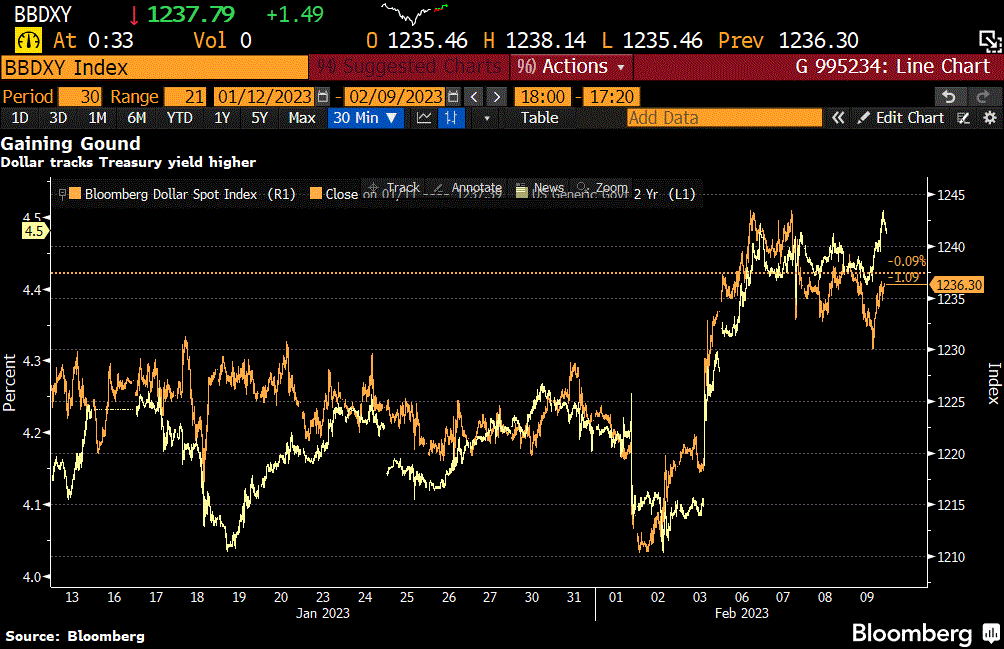Click the start date field 01/12/2023

click(x=264, y=97)
